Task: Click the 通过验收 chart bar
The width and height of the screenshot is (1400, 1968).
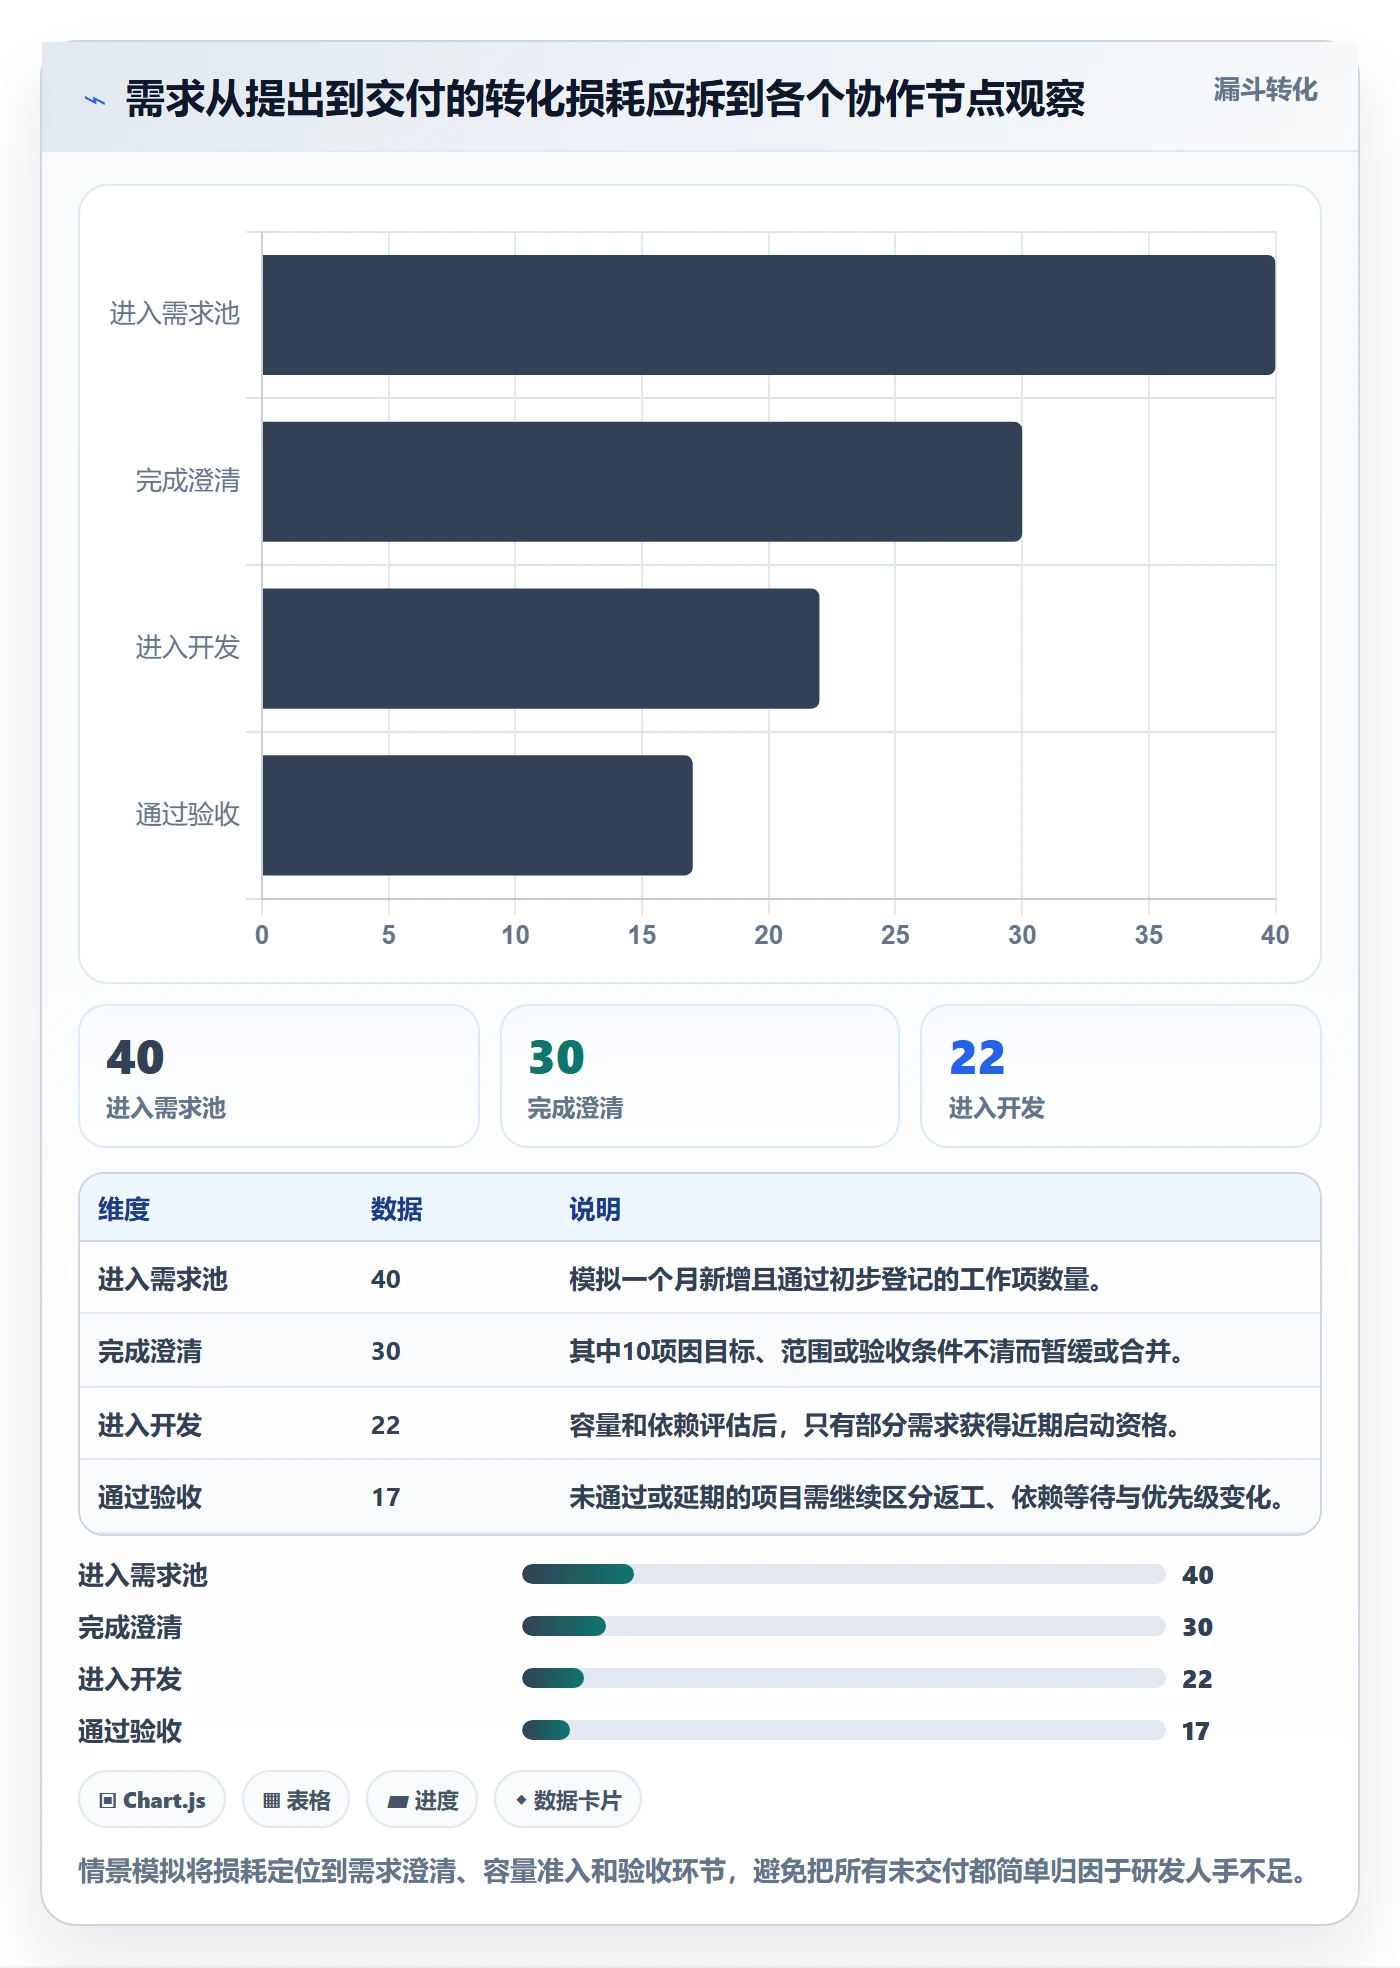Action: click(x=477, y=815)
